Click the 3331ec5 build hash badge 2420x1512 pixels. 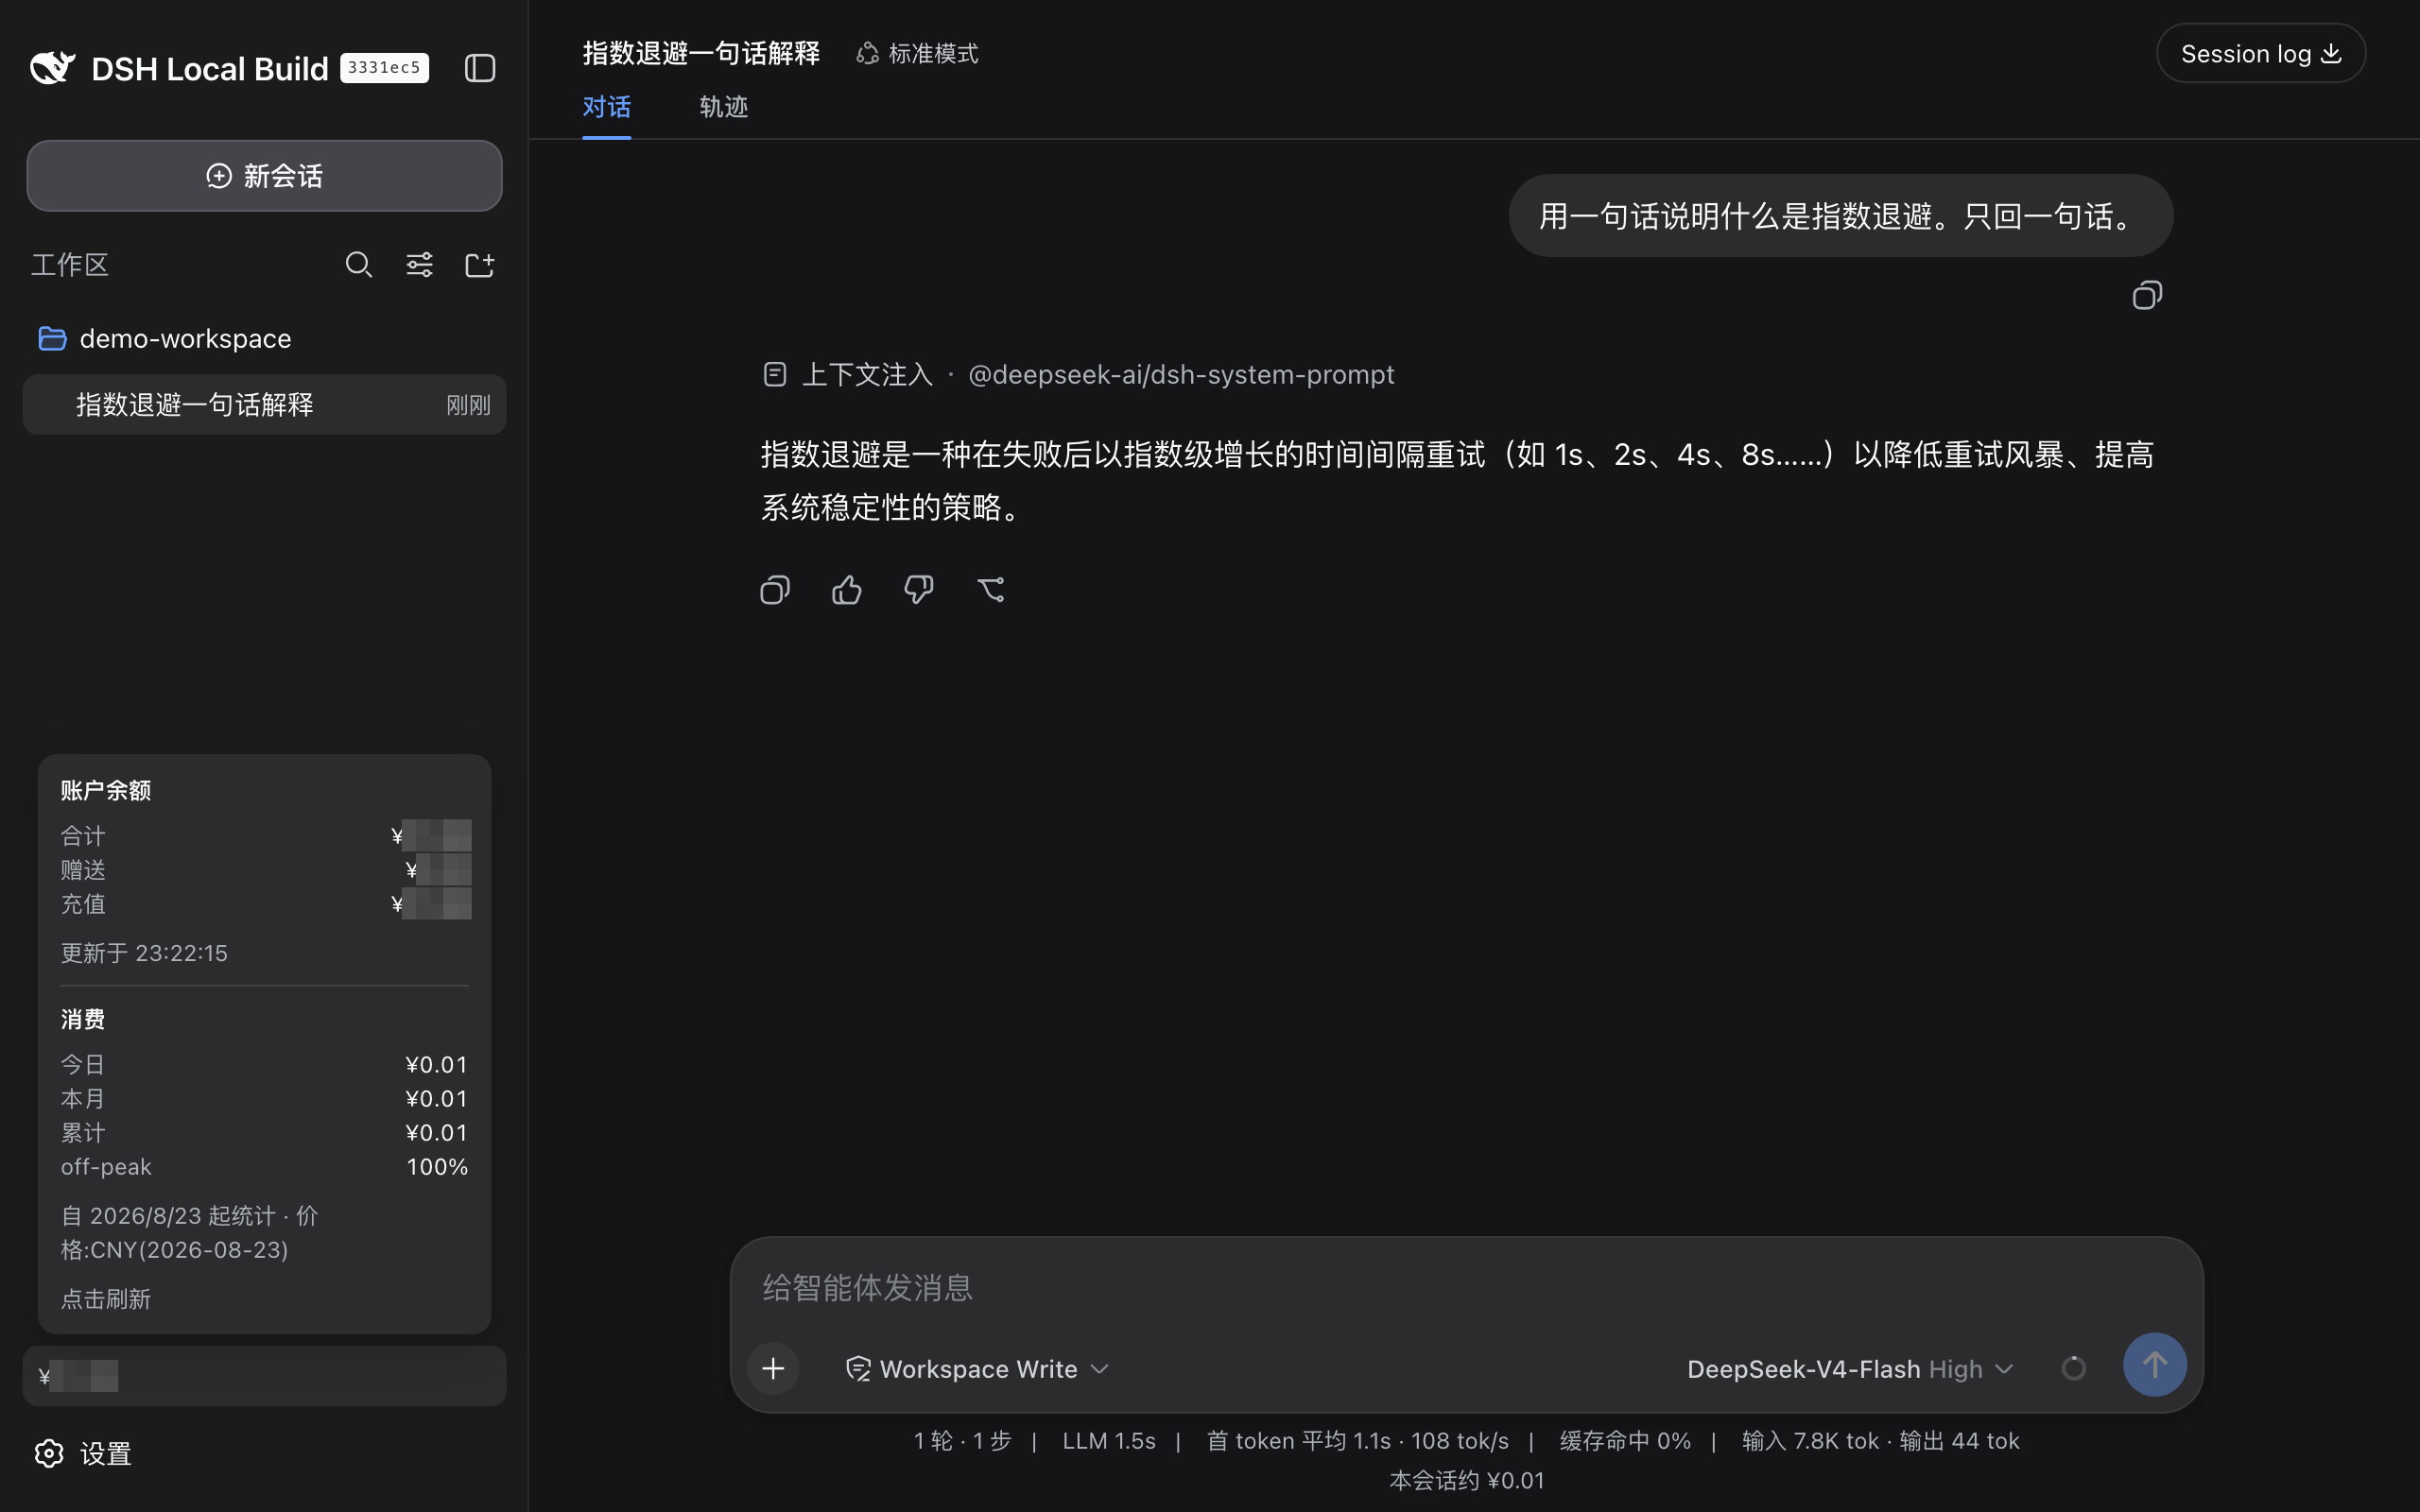(x=384, y=68)
